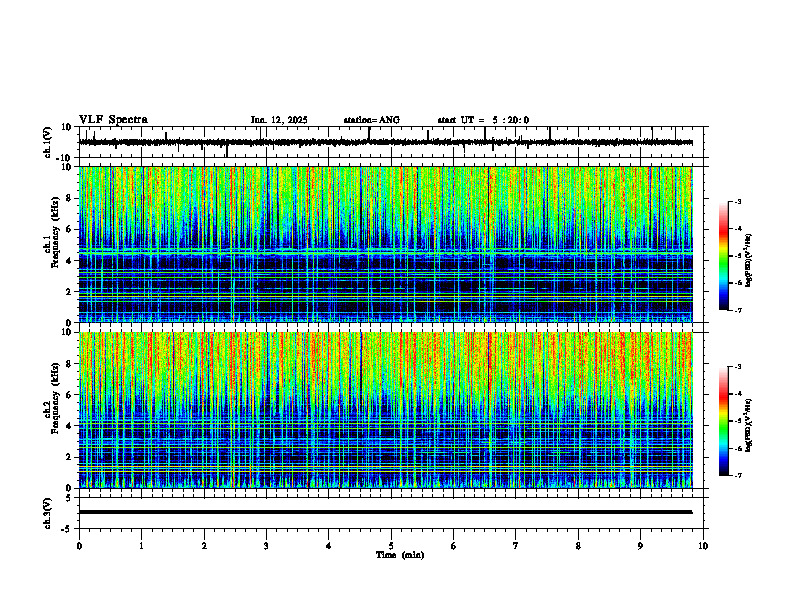792x612 pixels.
Task: Click time axis tick label "7"
Action: [x=516, y=546]
